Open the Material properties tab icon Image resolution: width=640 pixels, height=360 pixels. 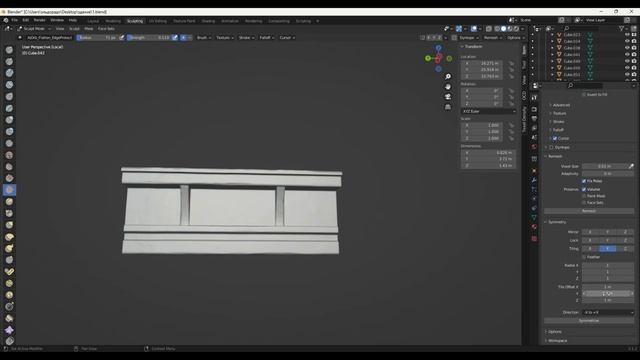click(534, 227)
